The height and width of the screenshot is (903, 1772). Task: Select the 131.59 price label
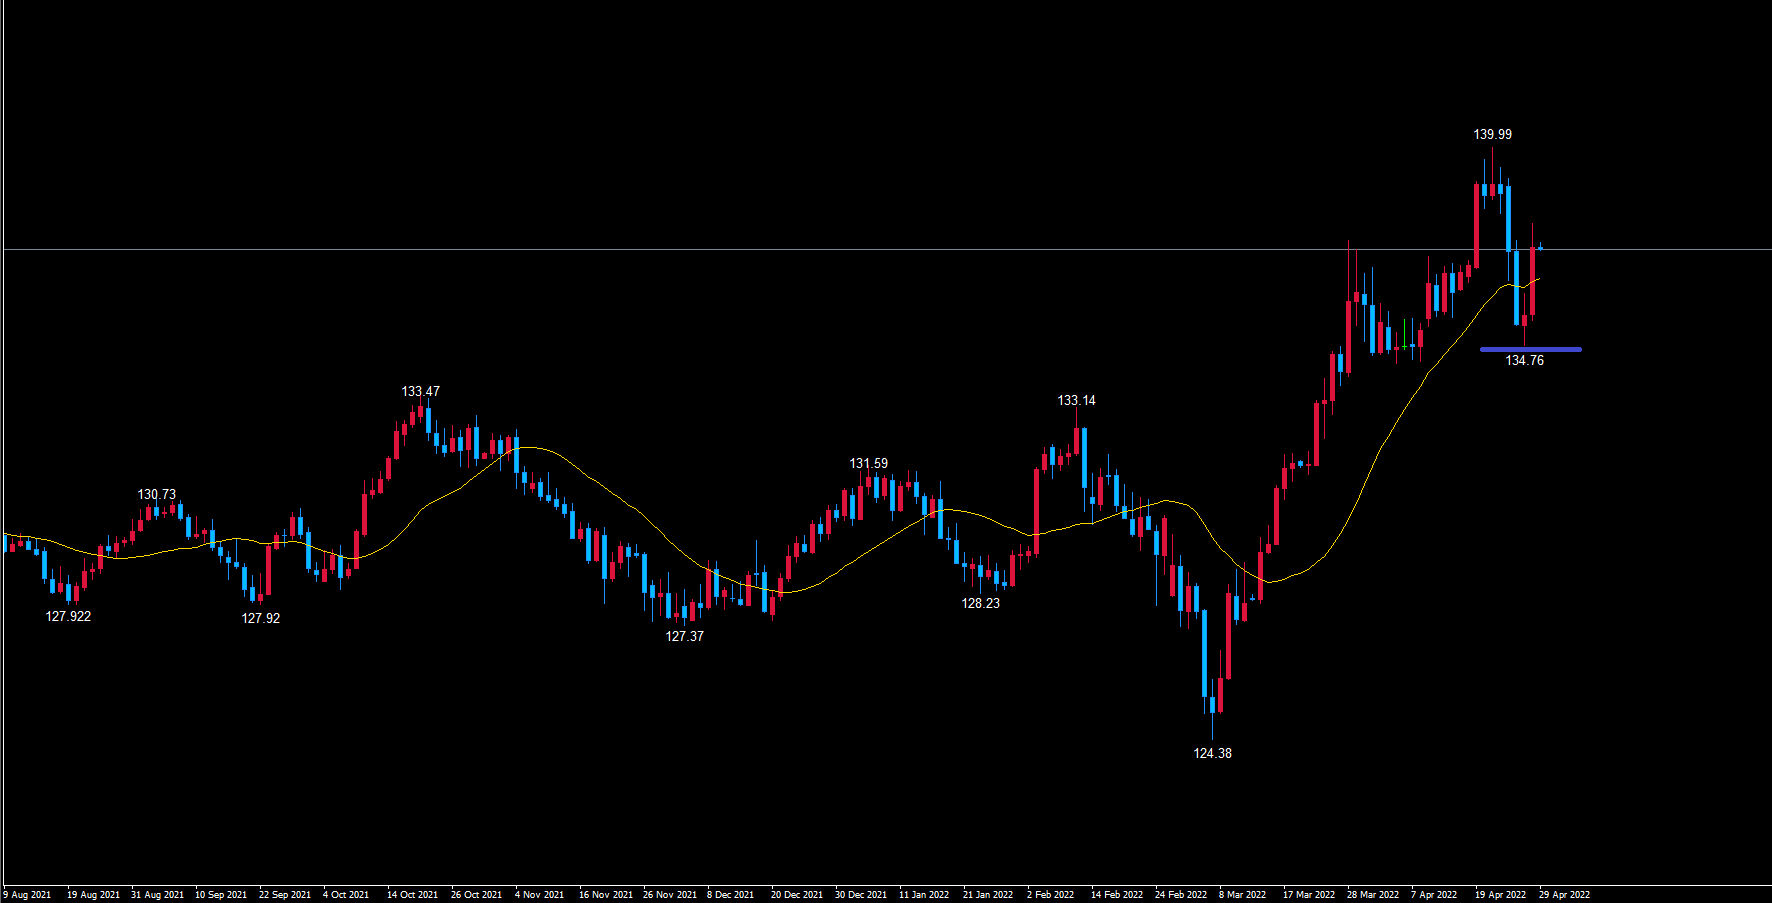pos(868,463)
